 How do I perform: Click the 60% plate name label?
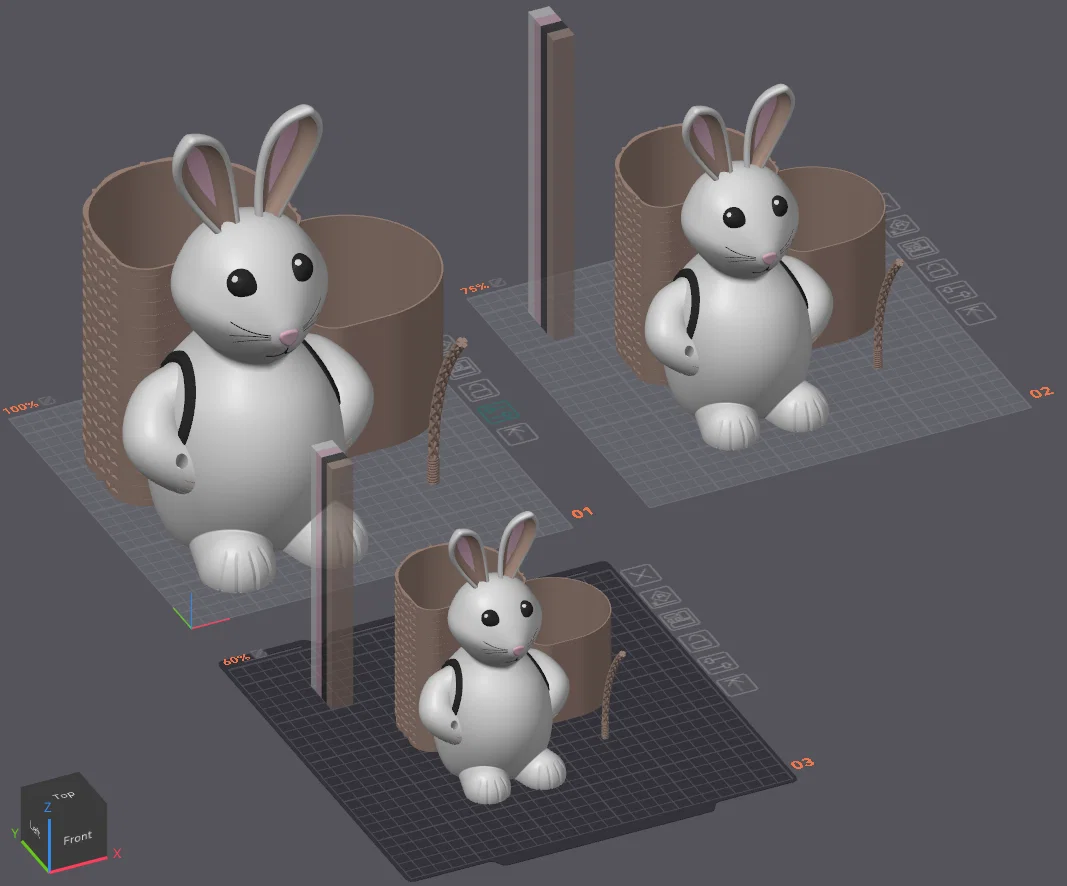pos(236,659)
